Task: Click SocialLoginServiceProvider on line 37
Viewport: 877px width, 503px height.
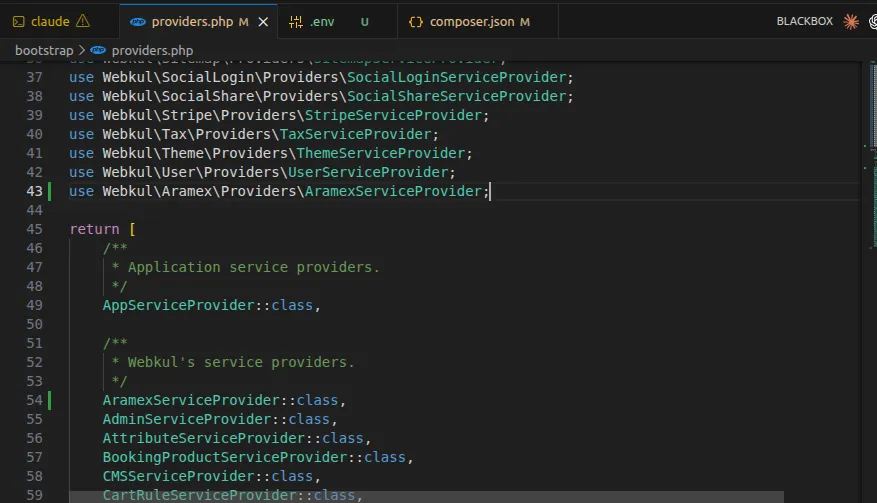Action: tap(457, 77)
